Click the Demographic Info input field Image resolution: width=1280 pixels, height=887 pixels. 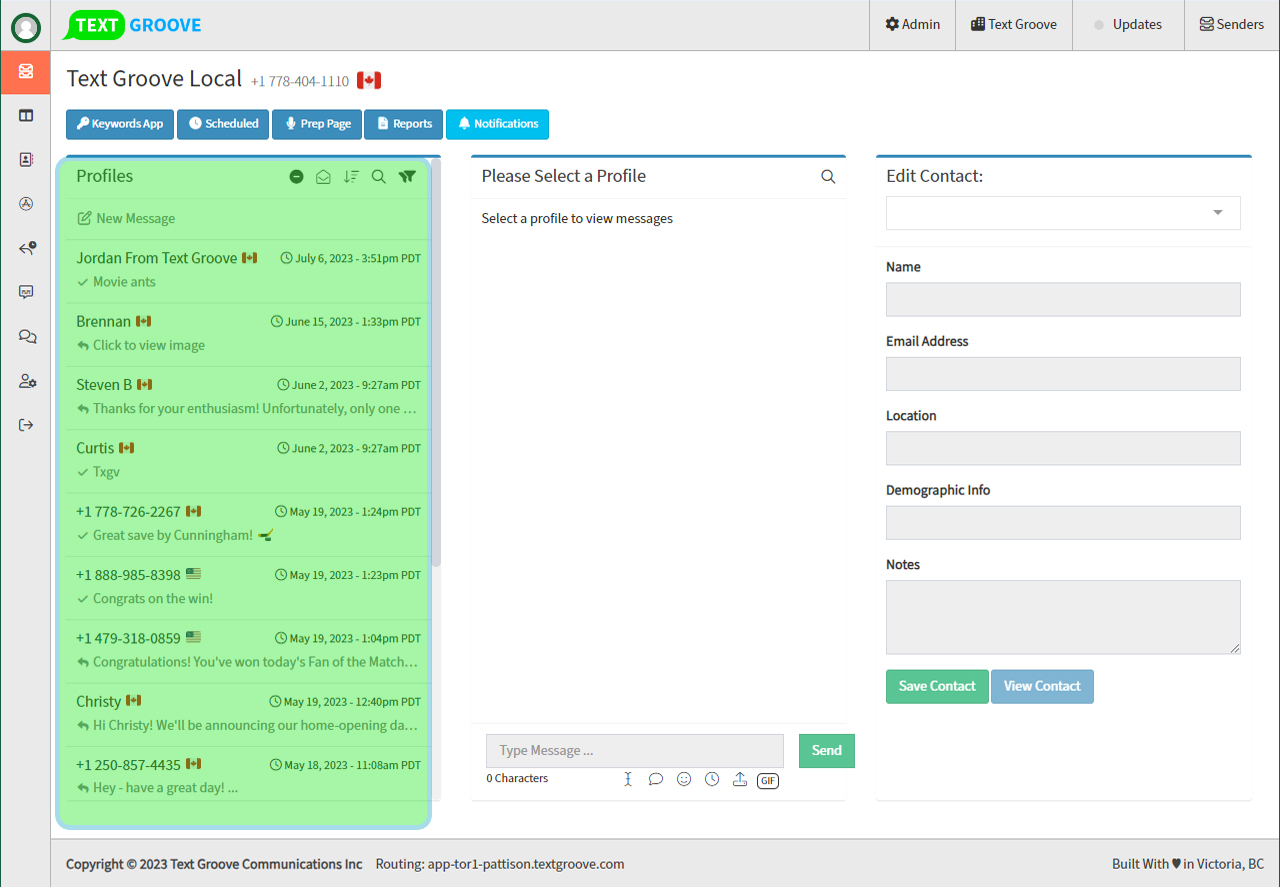(x=1063, y=523)
